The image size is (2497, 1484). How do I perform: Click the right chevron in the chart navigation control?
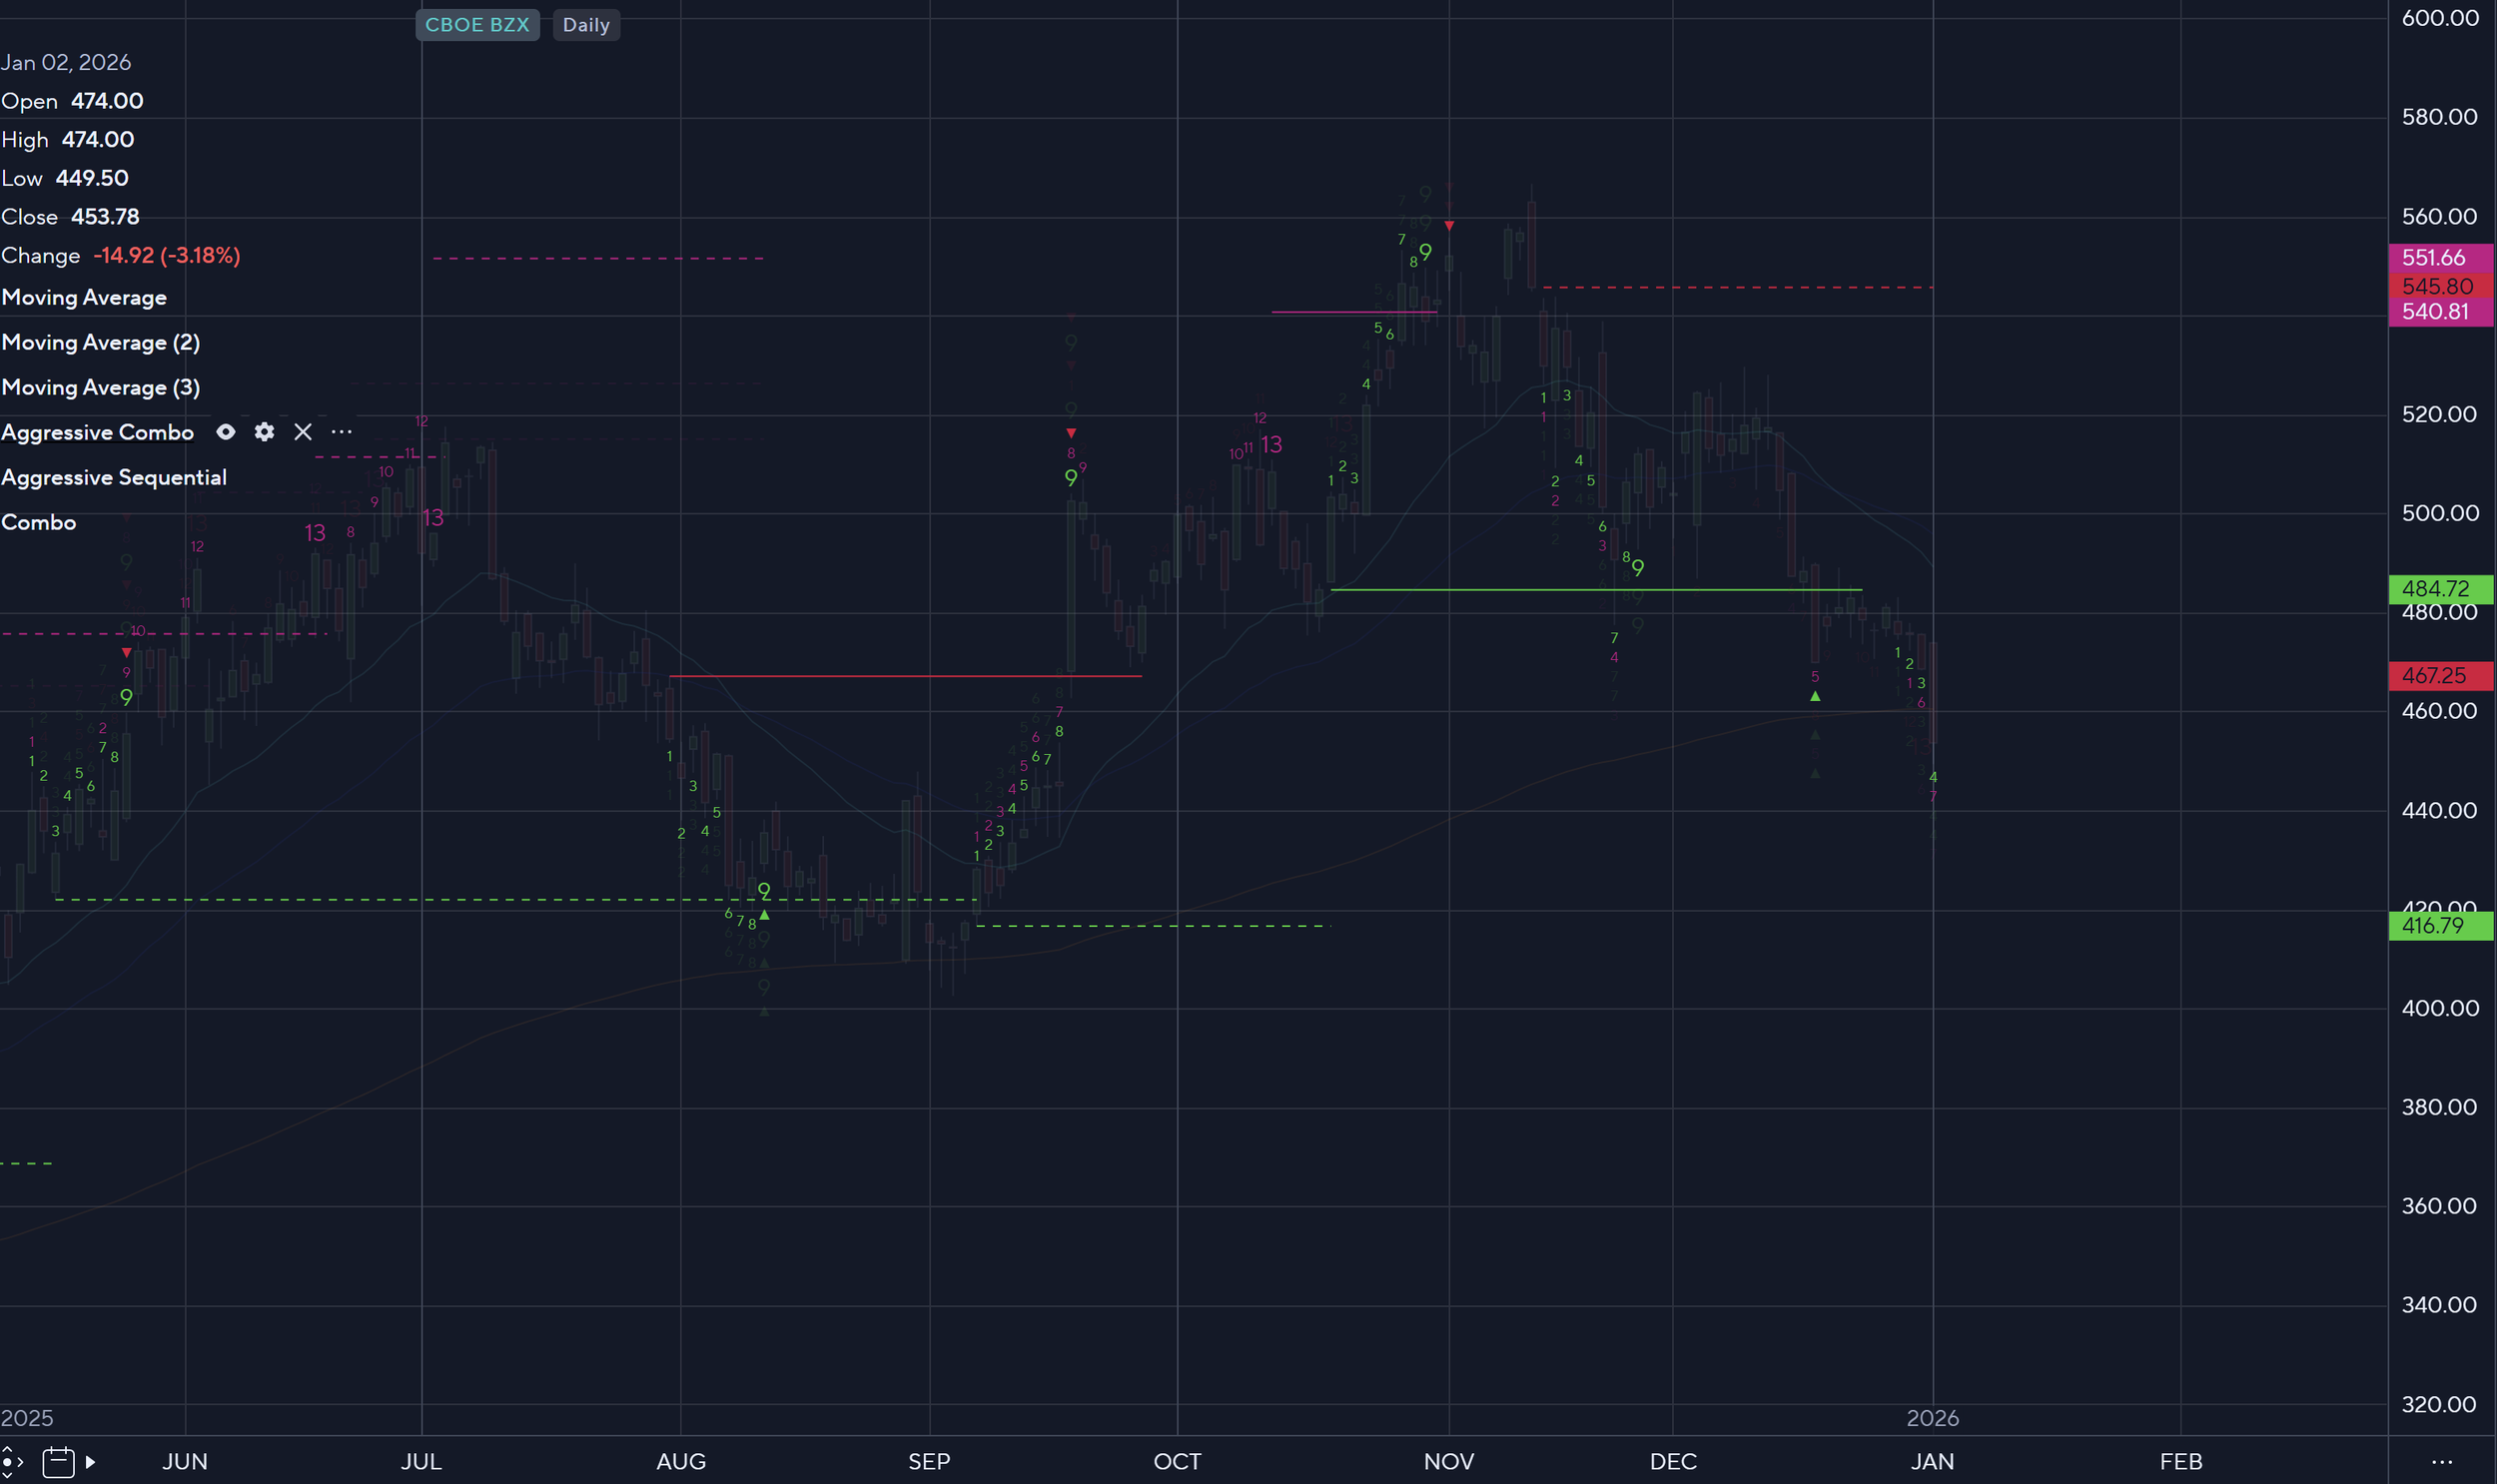point(20,1462)
